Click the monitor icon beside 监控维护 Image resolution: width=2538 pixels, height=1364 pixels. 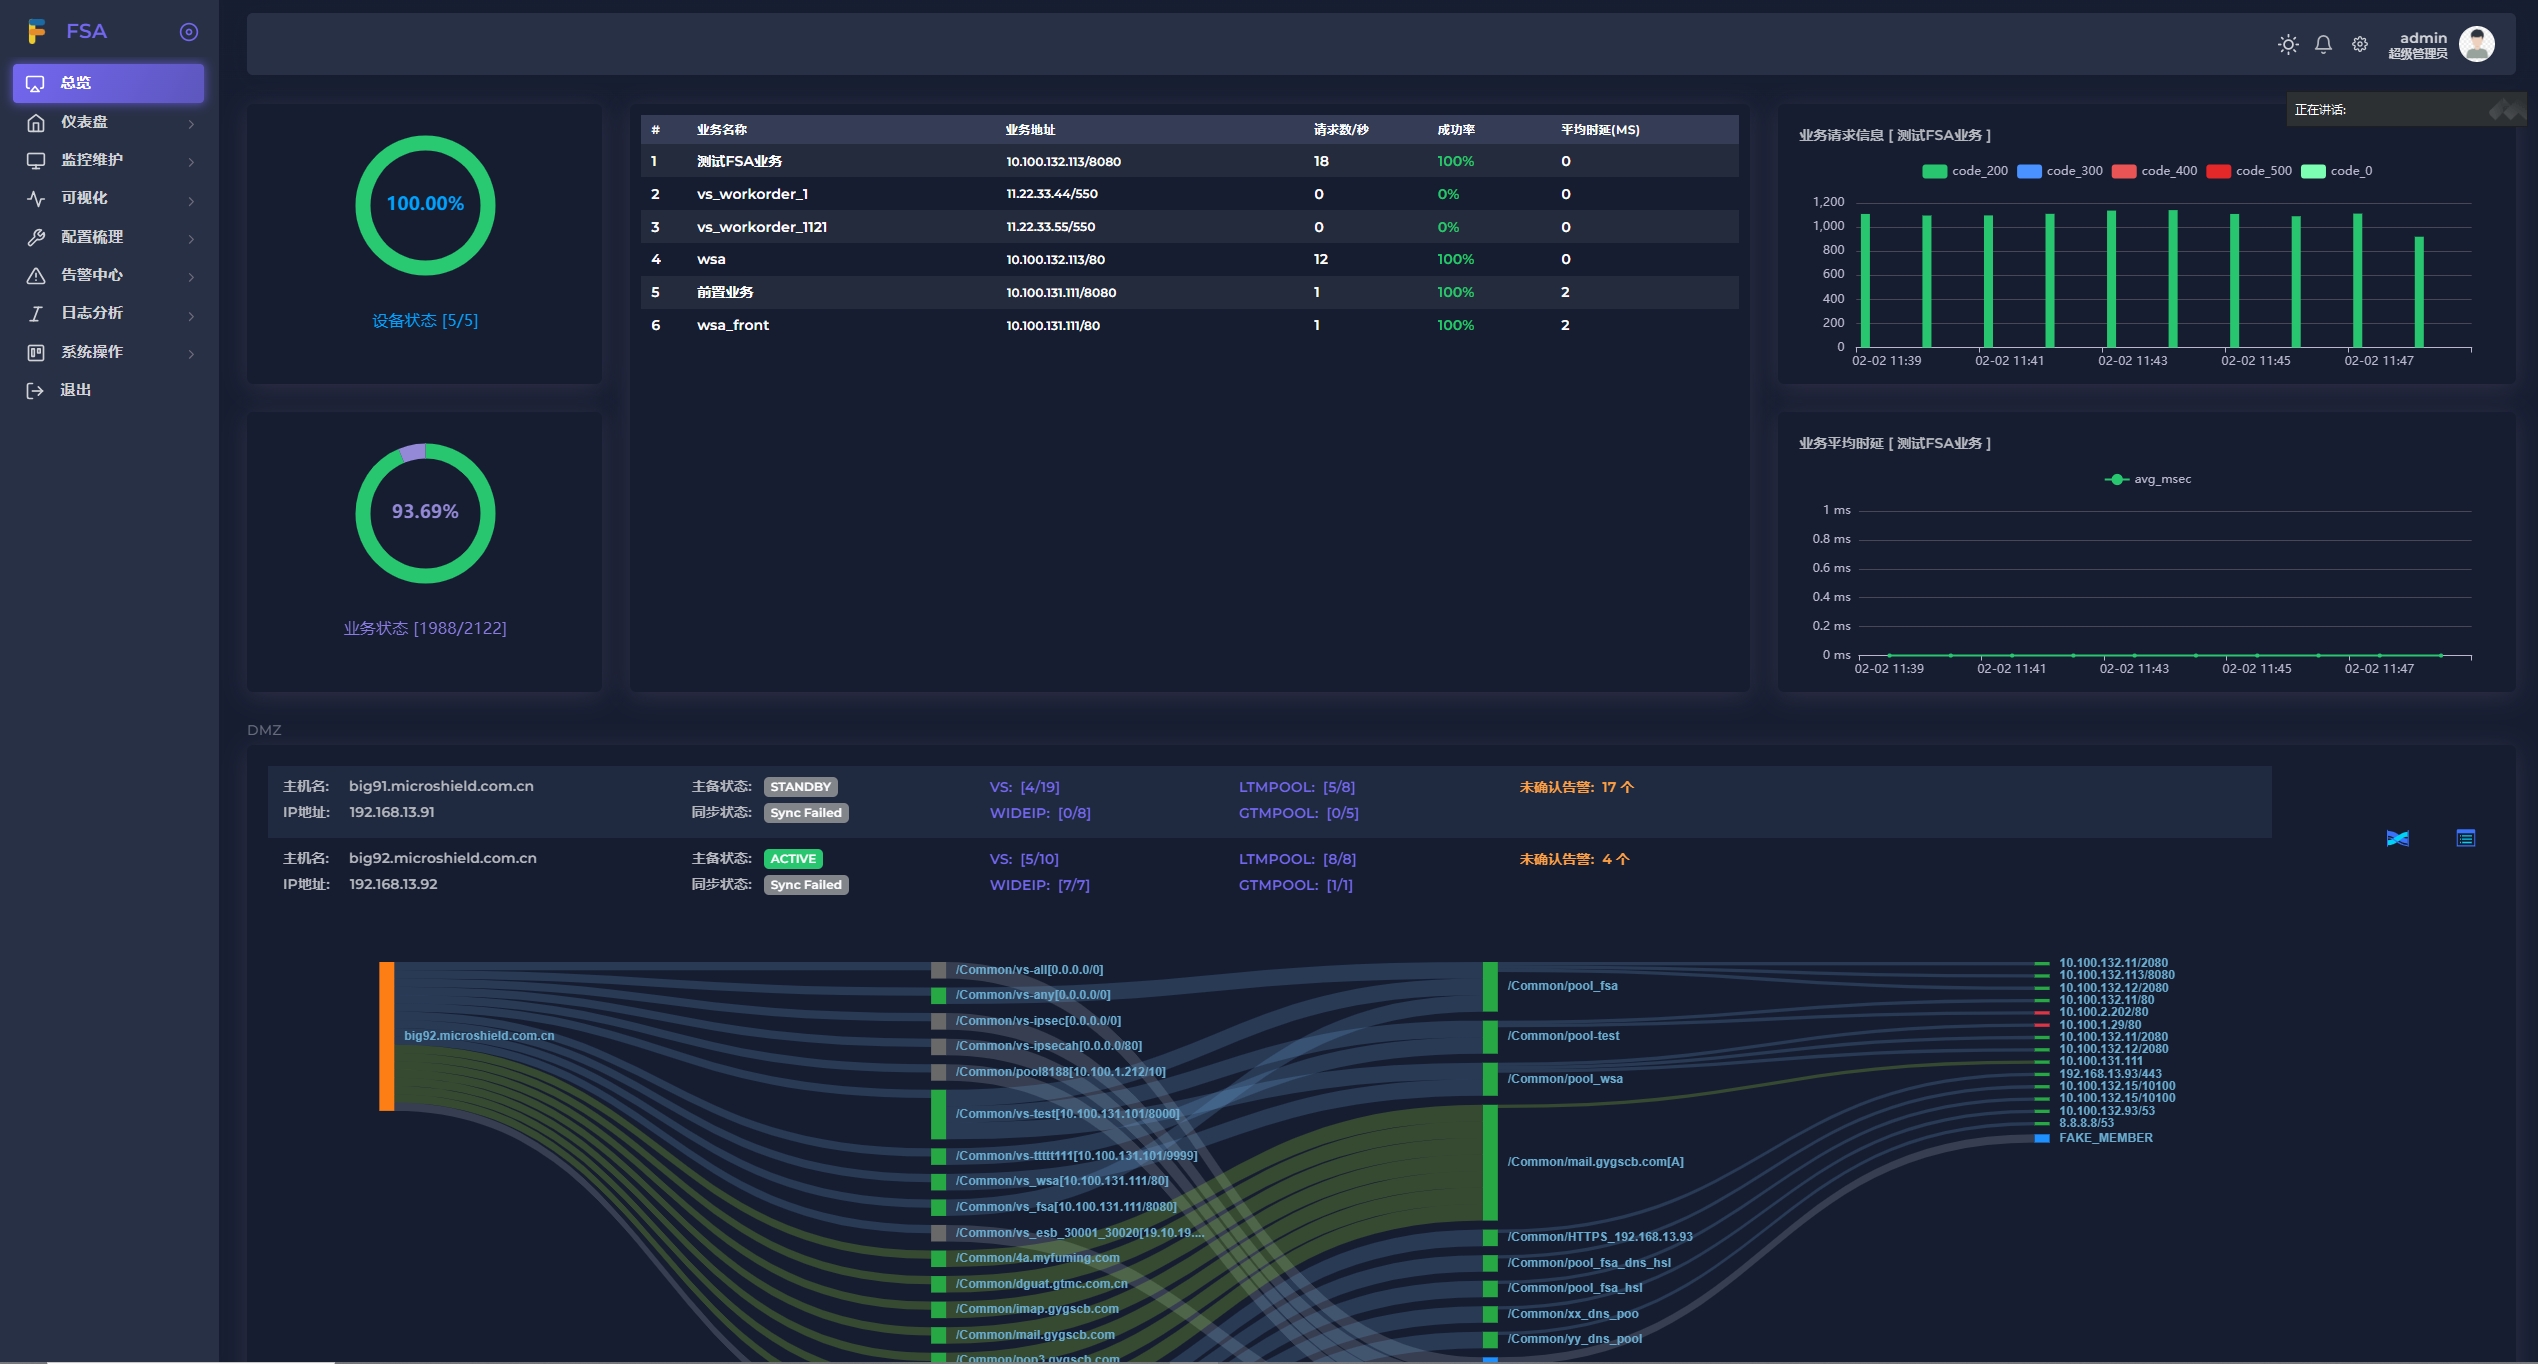tap(36, 160)
